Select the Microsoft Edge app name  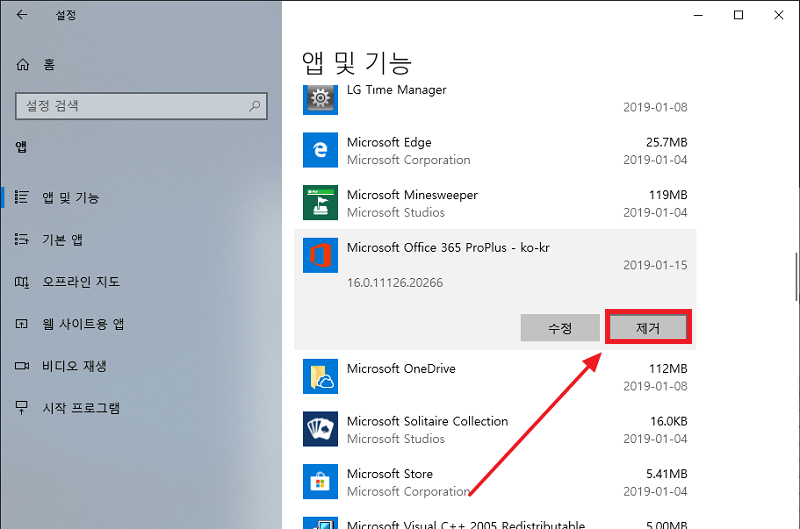[x=389, y=142]
